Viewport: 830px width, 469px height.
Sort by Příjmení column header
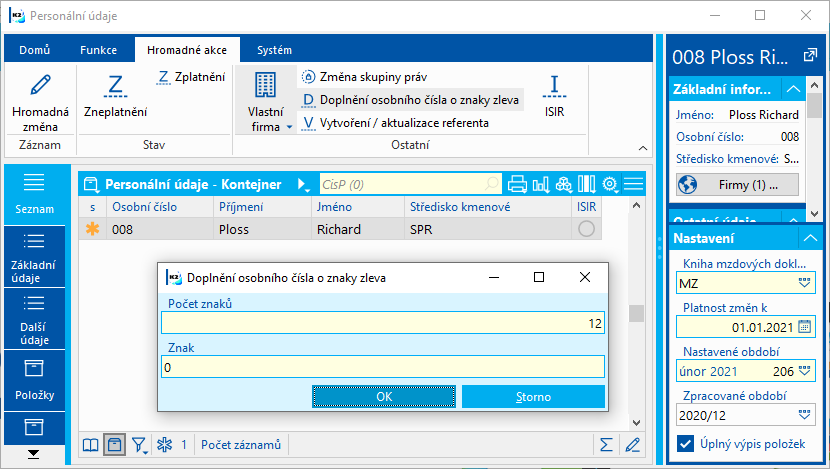click(263, 207)
